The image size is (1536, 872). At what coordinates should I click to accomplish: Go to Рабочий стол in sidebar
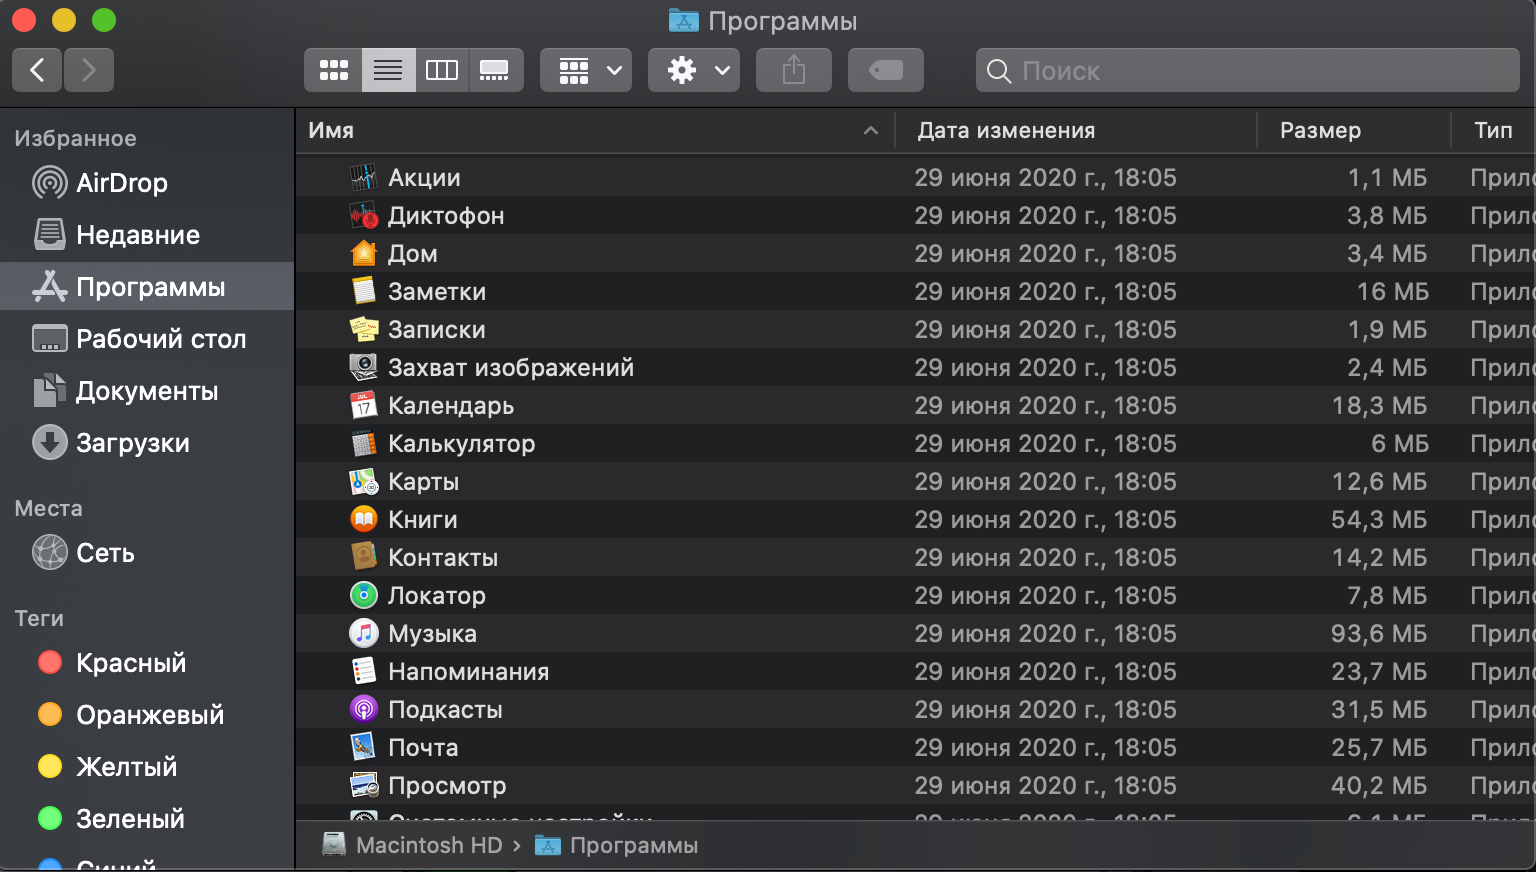point(147,339)
